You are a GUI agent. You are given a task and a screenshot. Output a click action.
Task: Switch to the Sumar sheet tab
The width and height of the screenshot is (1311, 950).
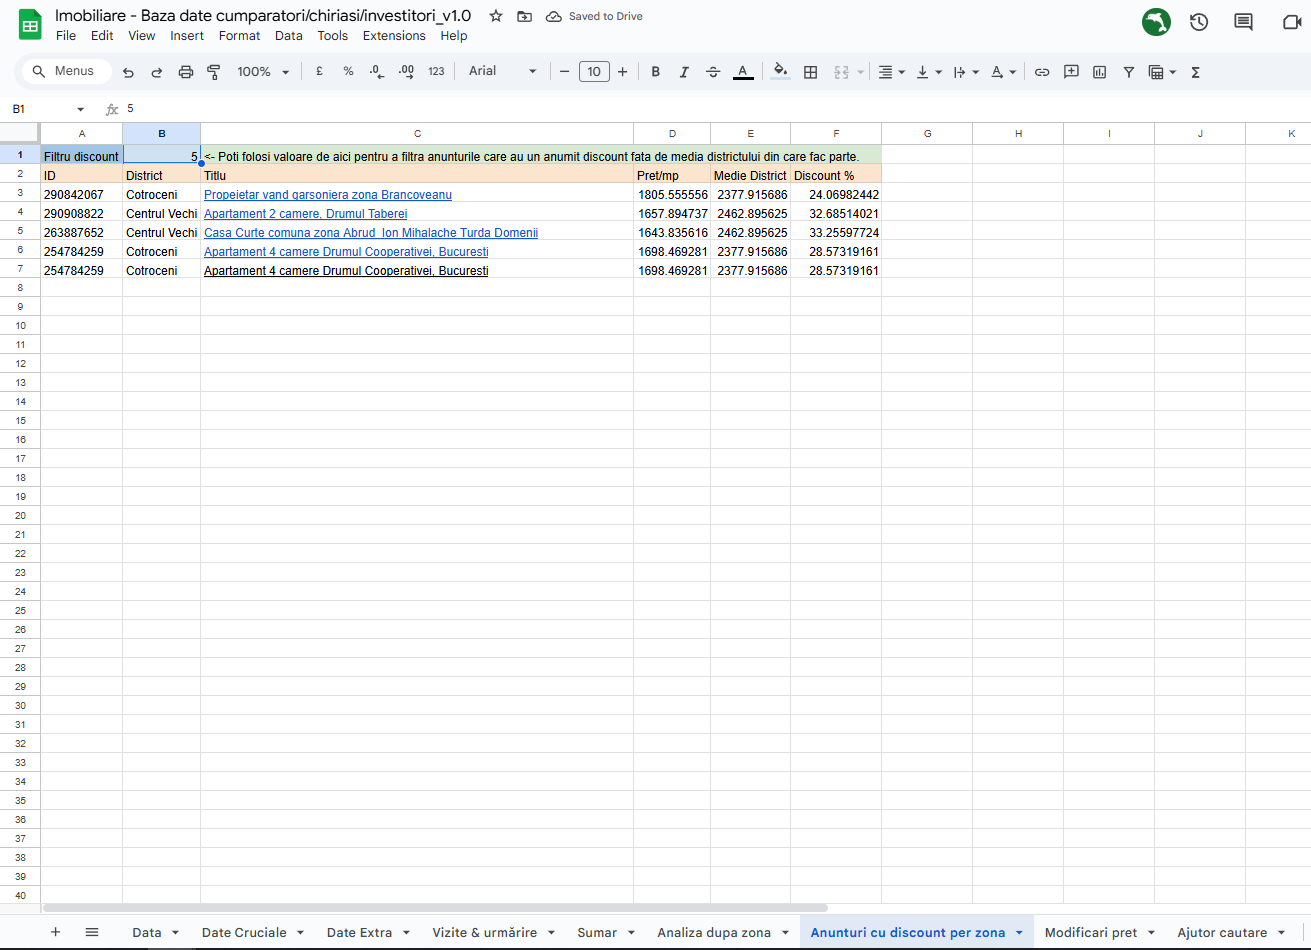(597, 932)
